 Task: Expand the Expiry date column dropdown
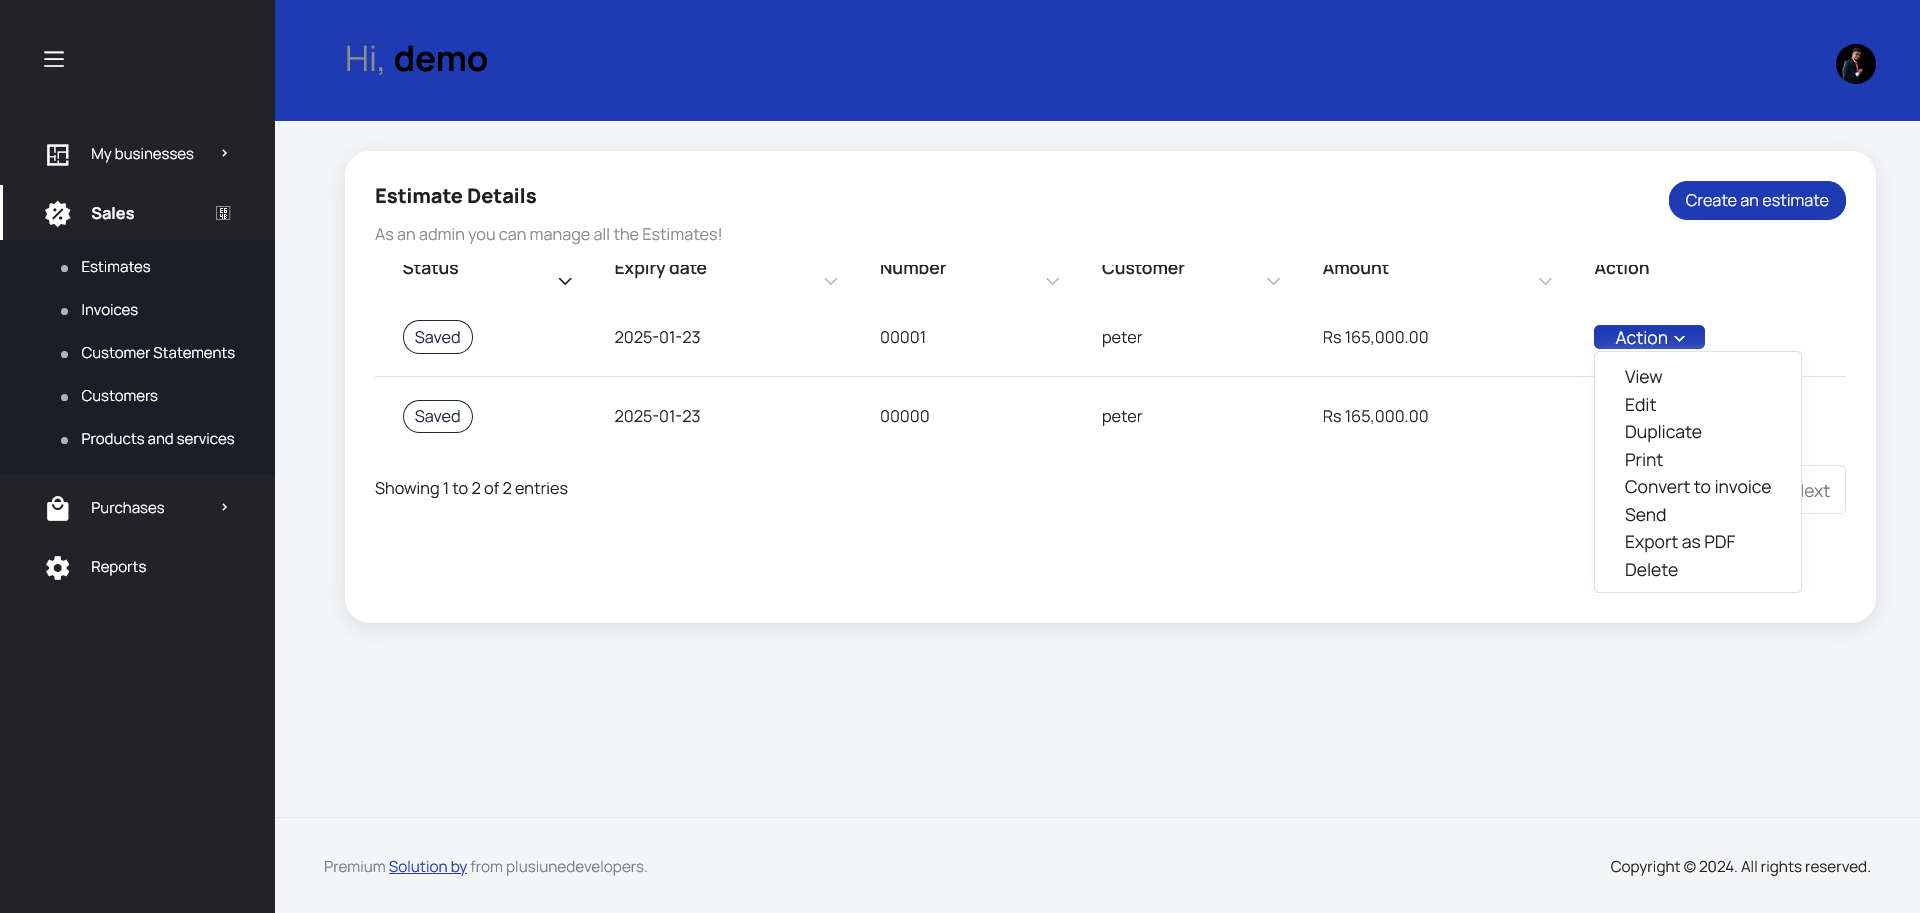pyautogui.click(x=831, y=281)
